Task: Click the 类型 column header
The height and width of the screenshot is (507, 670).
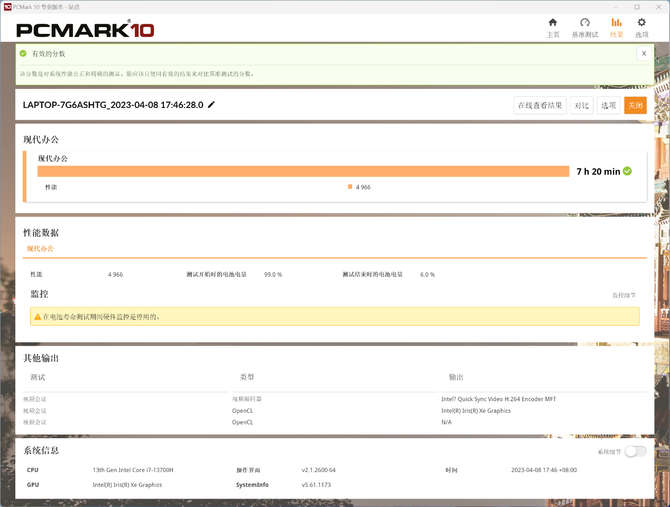Action: 247,377
